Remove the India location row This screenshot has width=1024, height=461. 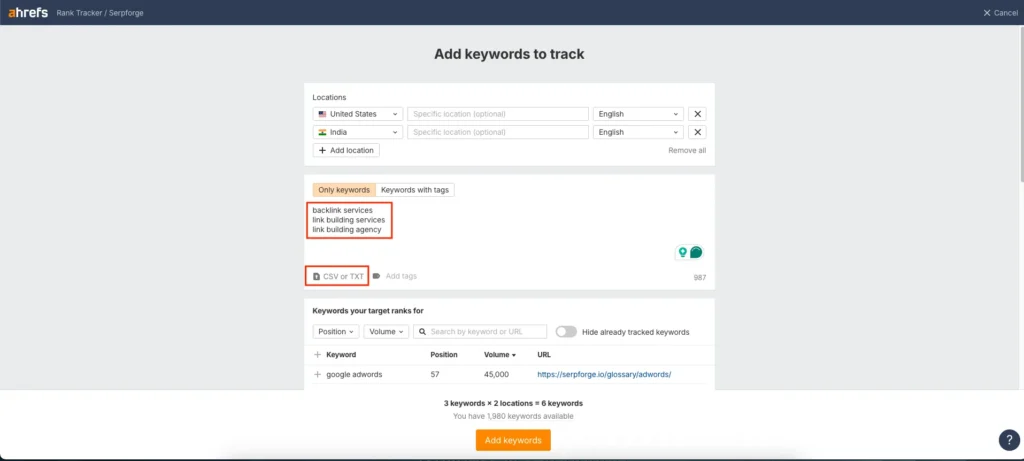pos(698,132)
